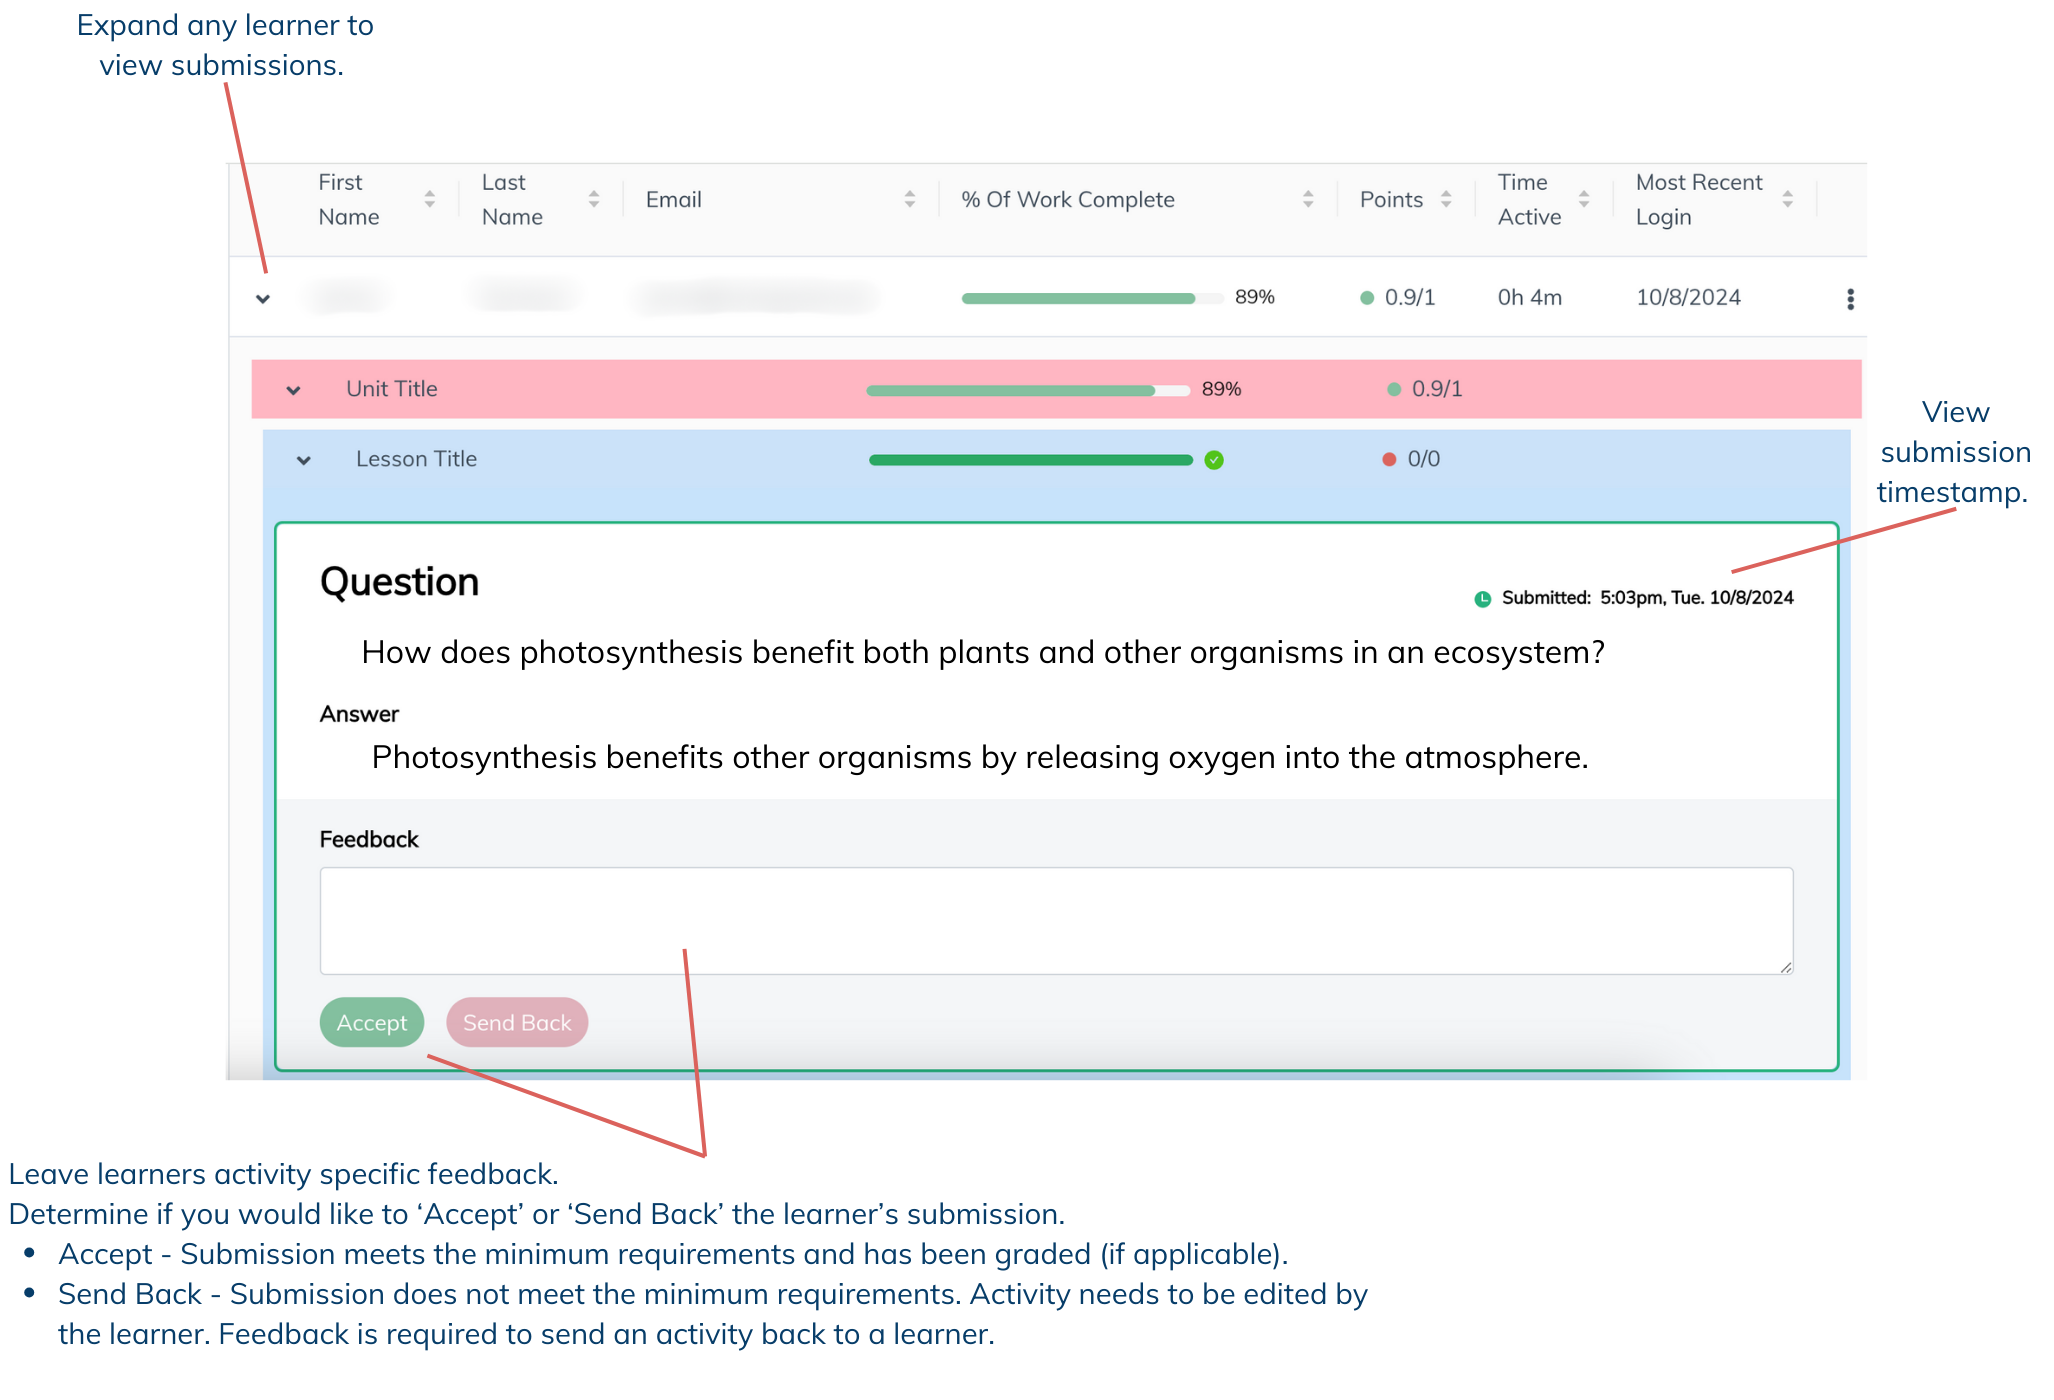
Task: Sort by Last Name column arrows
Action: coord(594,199)
